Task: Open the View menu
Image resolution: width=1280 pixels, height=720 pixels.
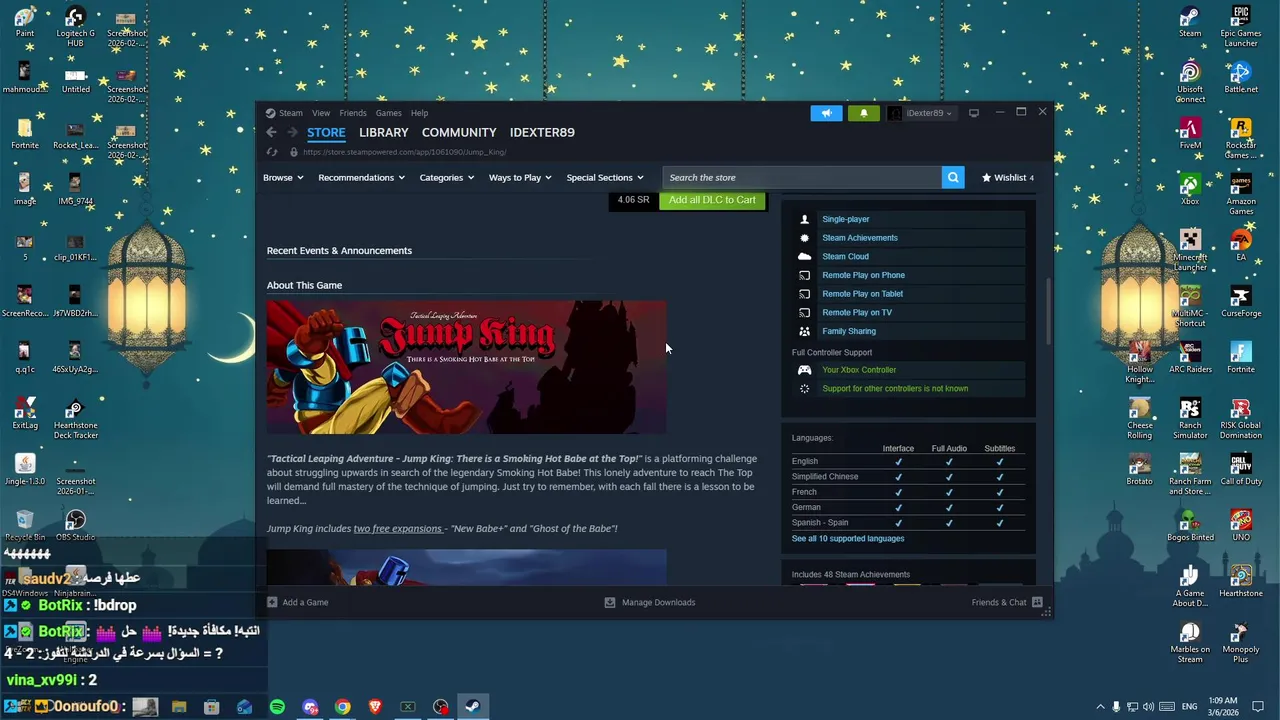Action: tap(321, 113)
